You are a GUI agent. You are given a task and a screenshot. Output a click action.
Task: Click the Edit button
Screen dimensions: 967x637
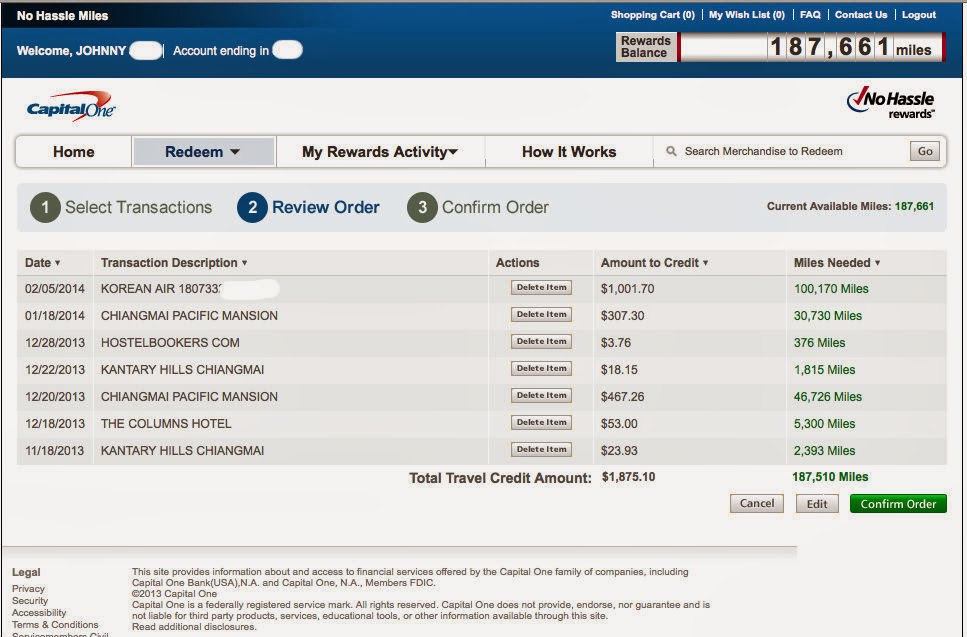(817, 504)
